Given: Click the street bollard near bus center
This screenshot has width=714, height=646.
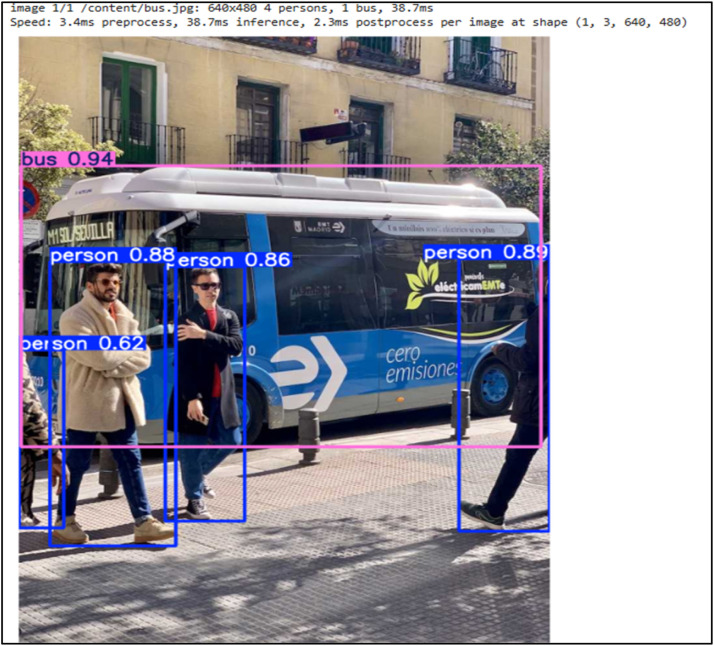Looking at the screenshot, I should [309, 436].
